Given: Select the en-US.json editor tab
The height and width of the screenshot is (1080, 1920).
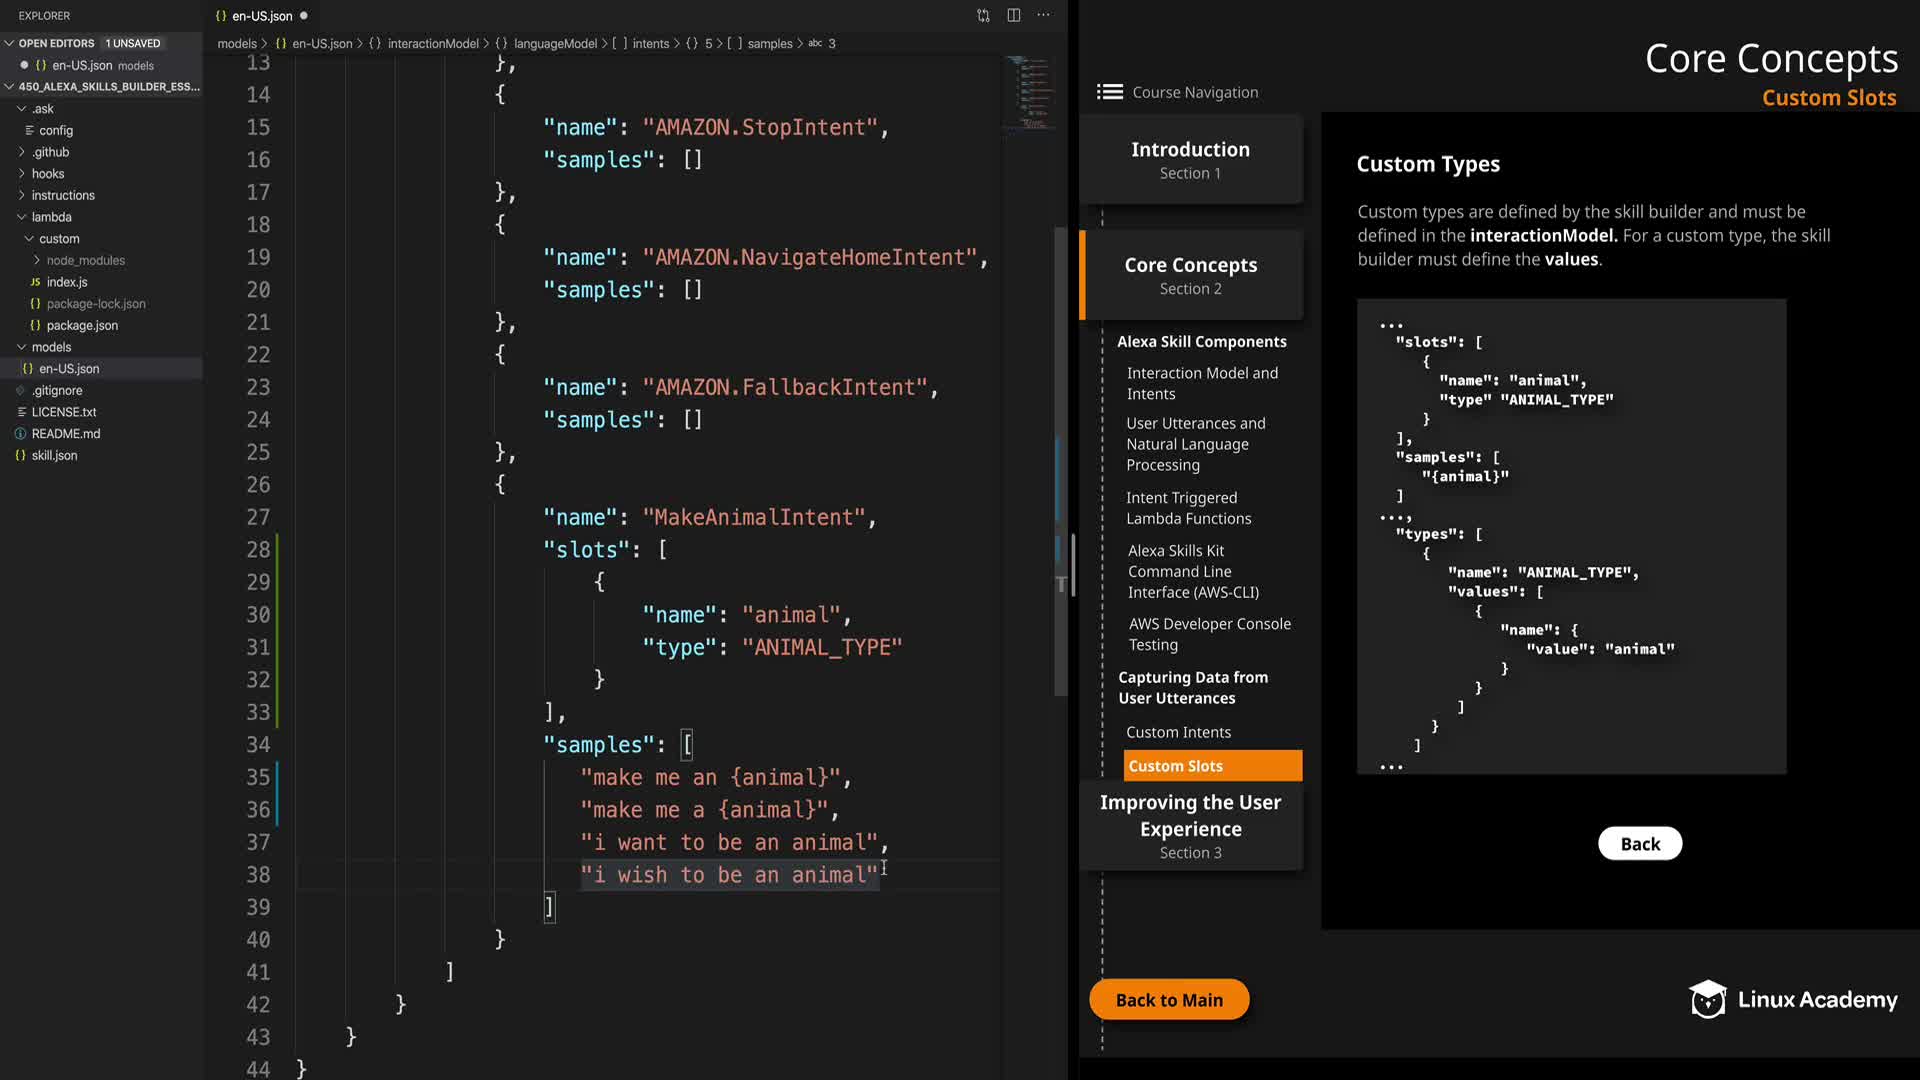Looking at the screenshot, I should pos(261,16).
